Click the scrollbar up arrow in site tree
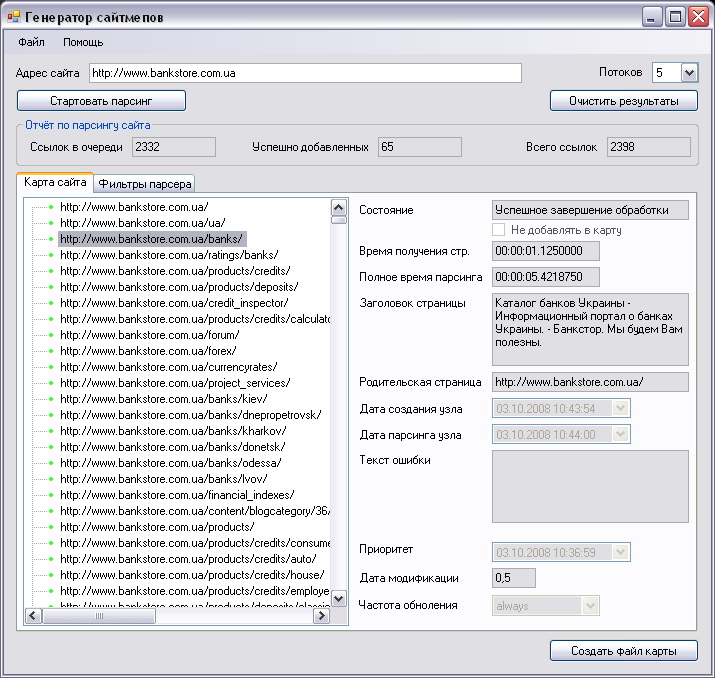Image resolution: width=715 pixels, height=678 pixels. [x=338, y=208]
